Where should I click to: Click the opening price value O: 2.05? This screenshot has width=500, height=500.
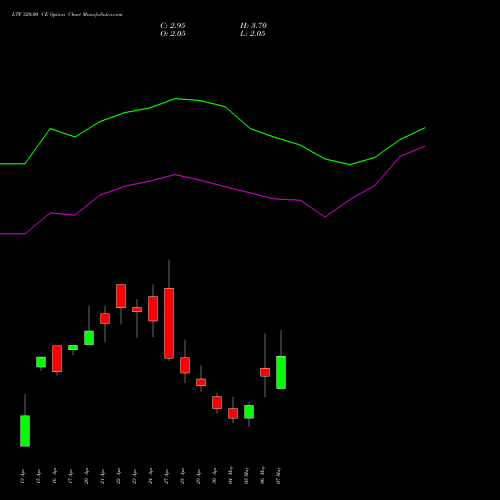173,34
